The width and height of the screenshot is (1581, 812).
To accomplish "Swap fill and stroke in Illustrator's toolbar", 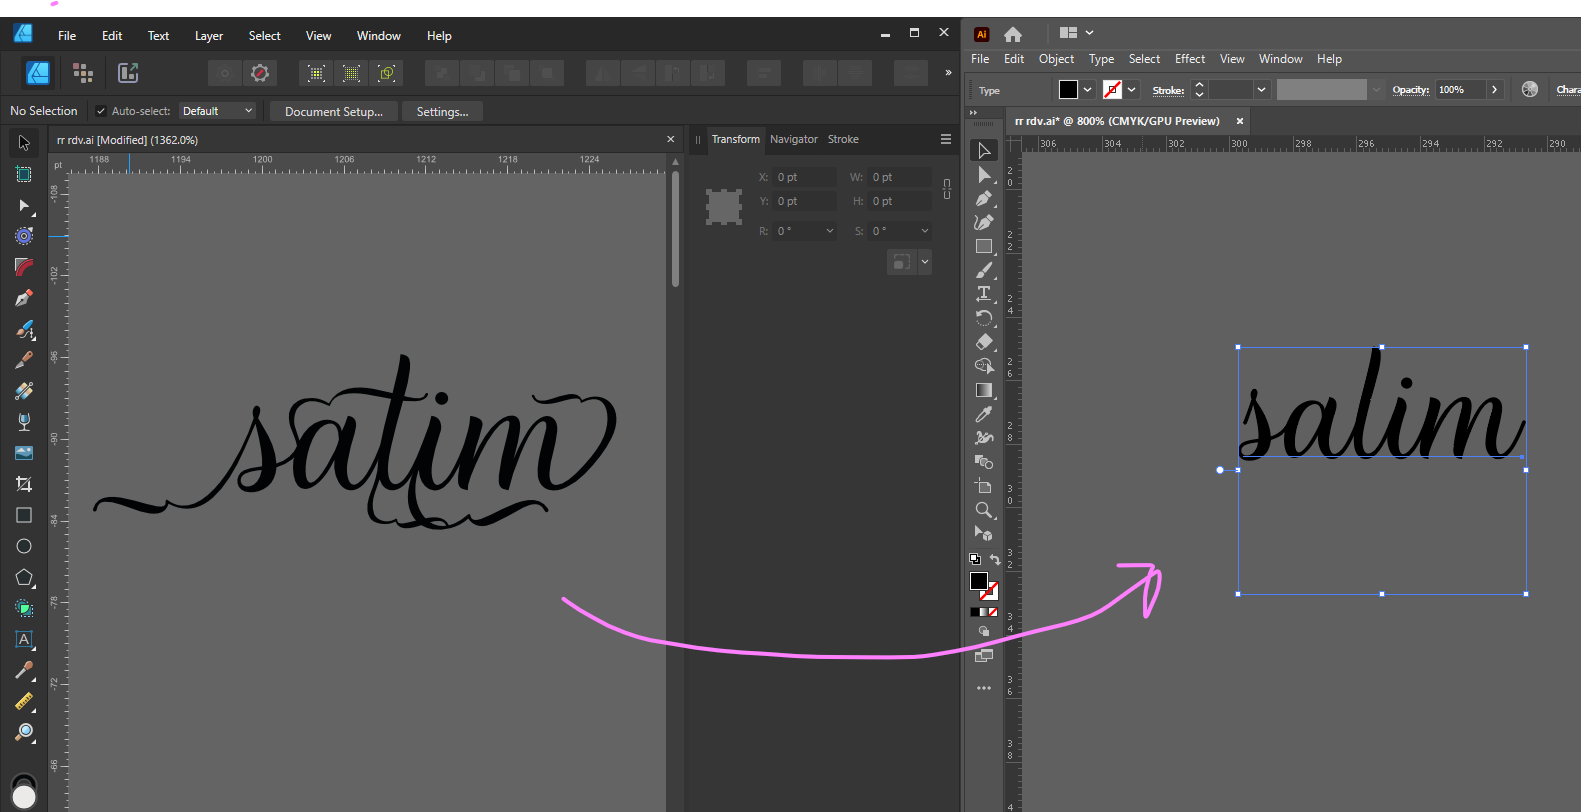I will [x=995, y=559].
